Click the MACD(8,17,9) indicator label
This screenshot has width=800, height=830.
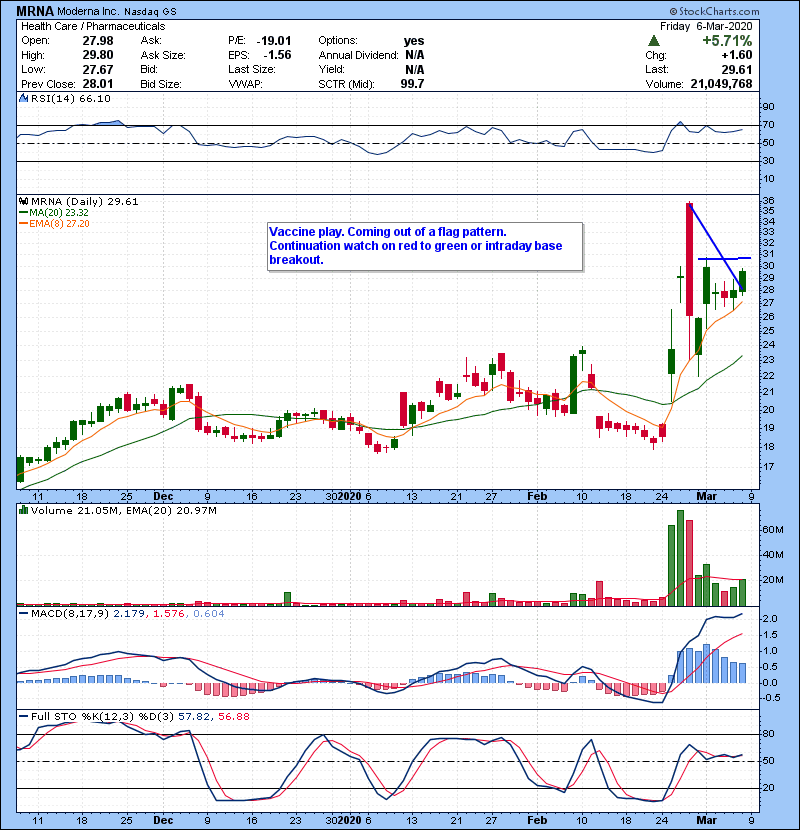71,614
